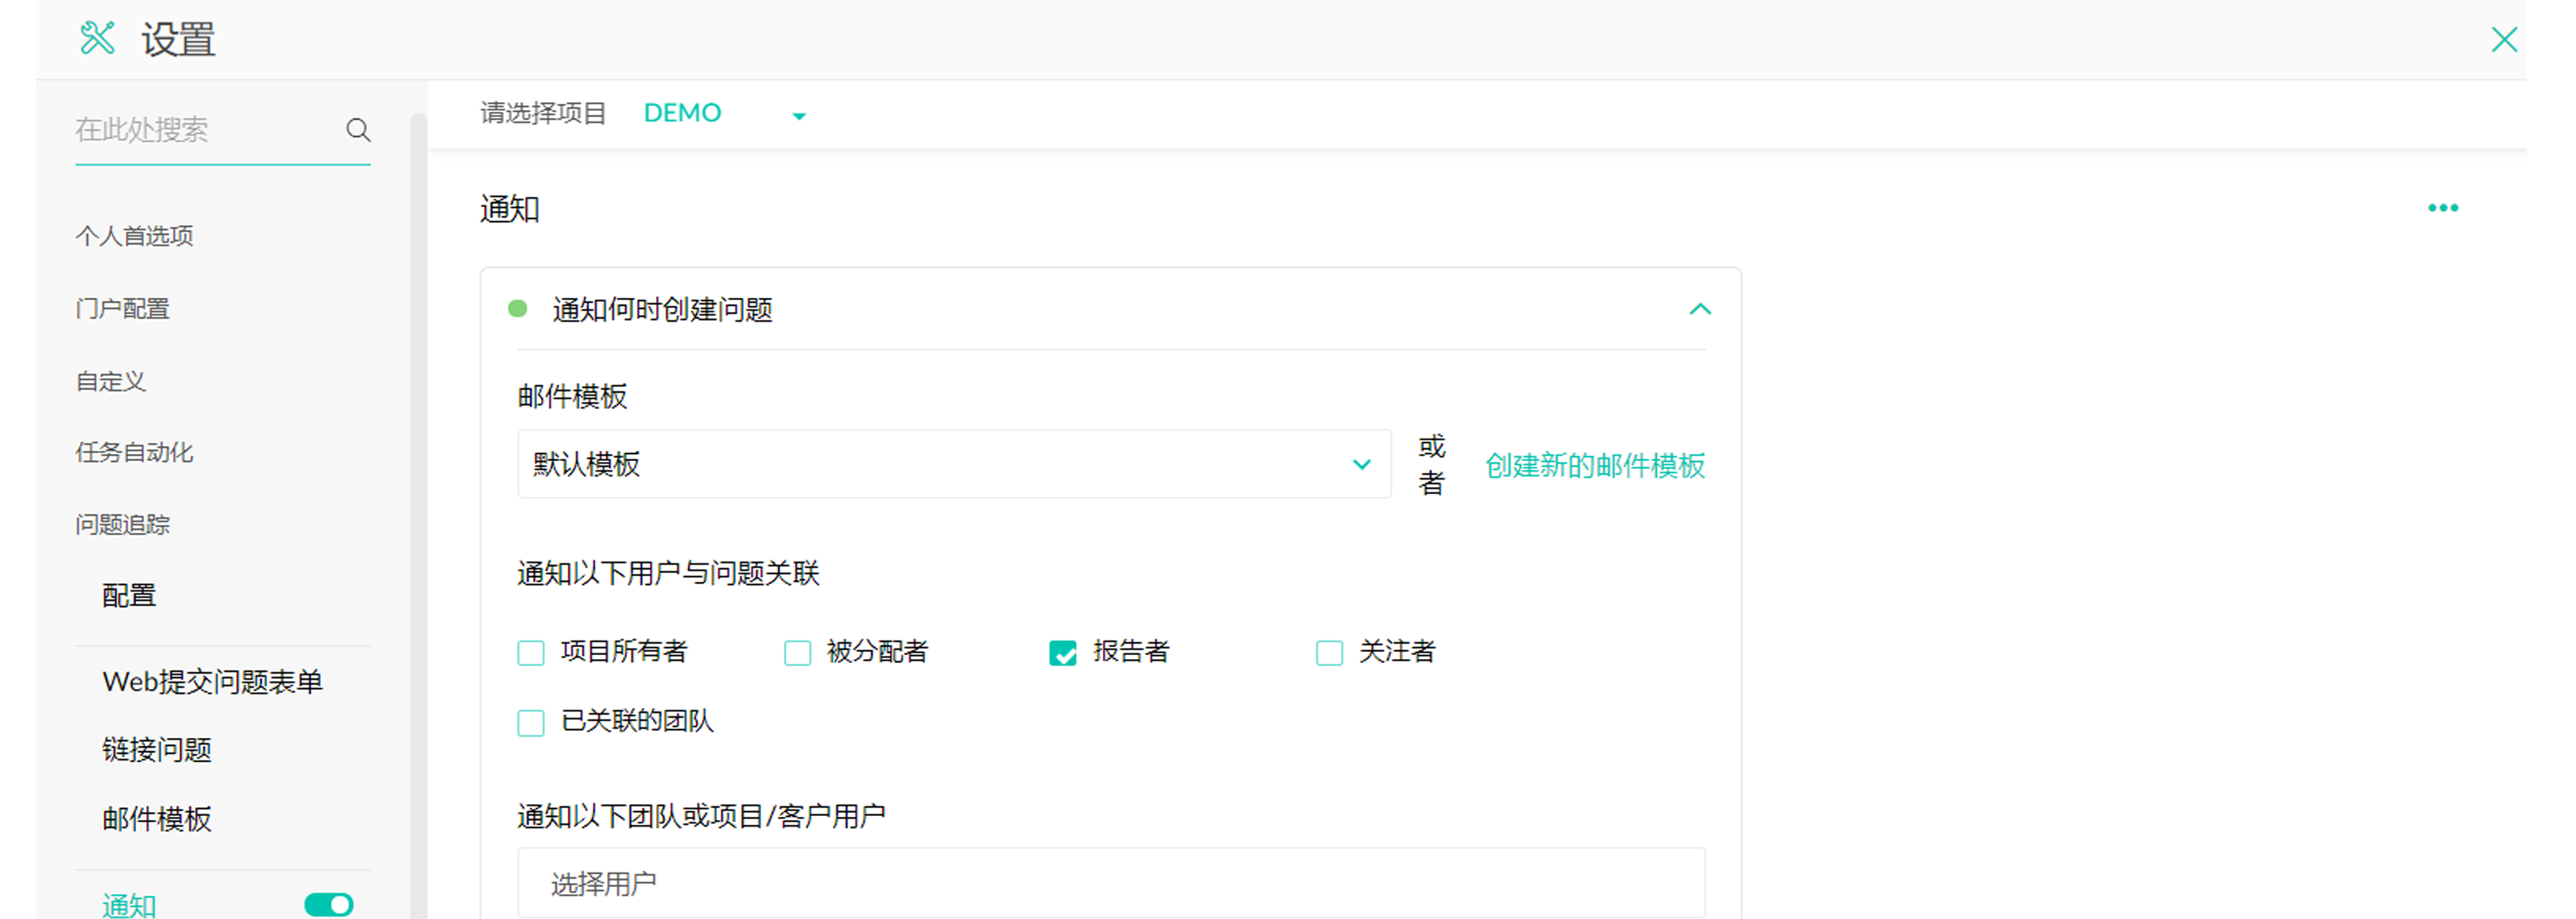Collapse the 通知何时创建问题 section chevron
This screenshot has height=919, width=2576.
click(x=1699, y=309)
